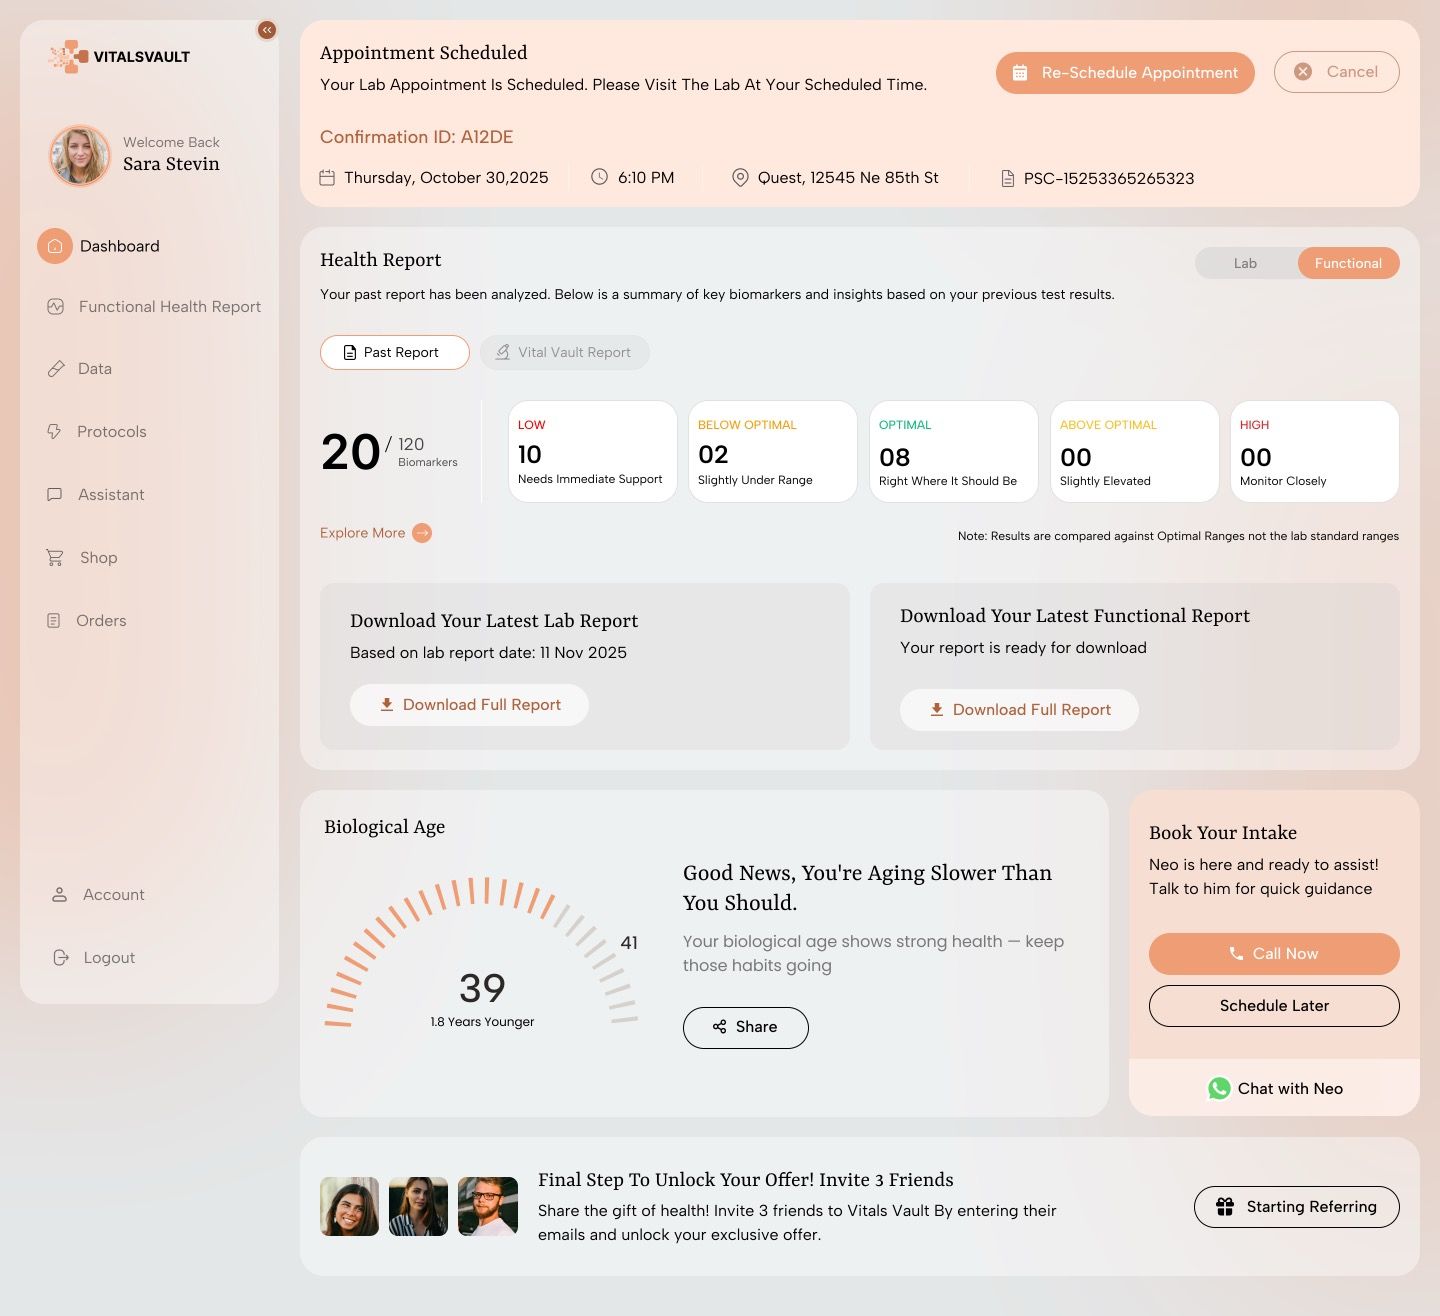Click the biological age gauge
This screenshot has width=1440, height=1316.
[x=482, y=955]
